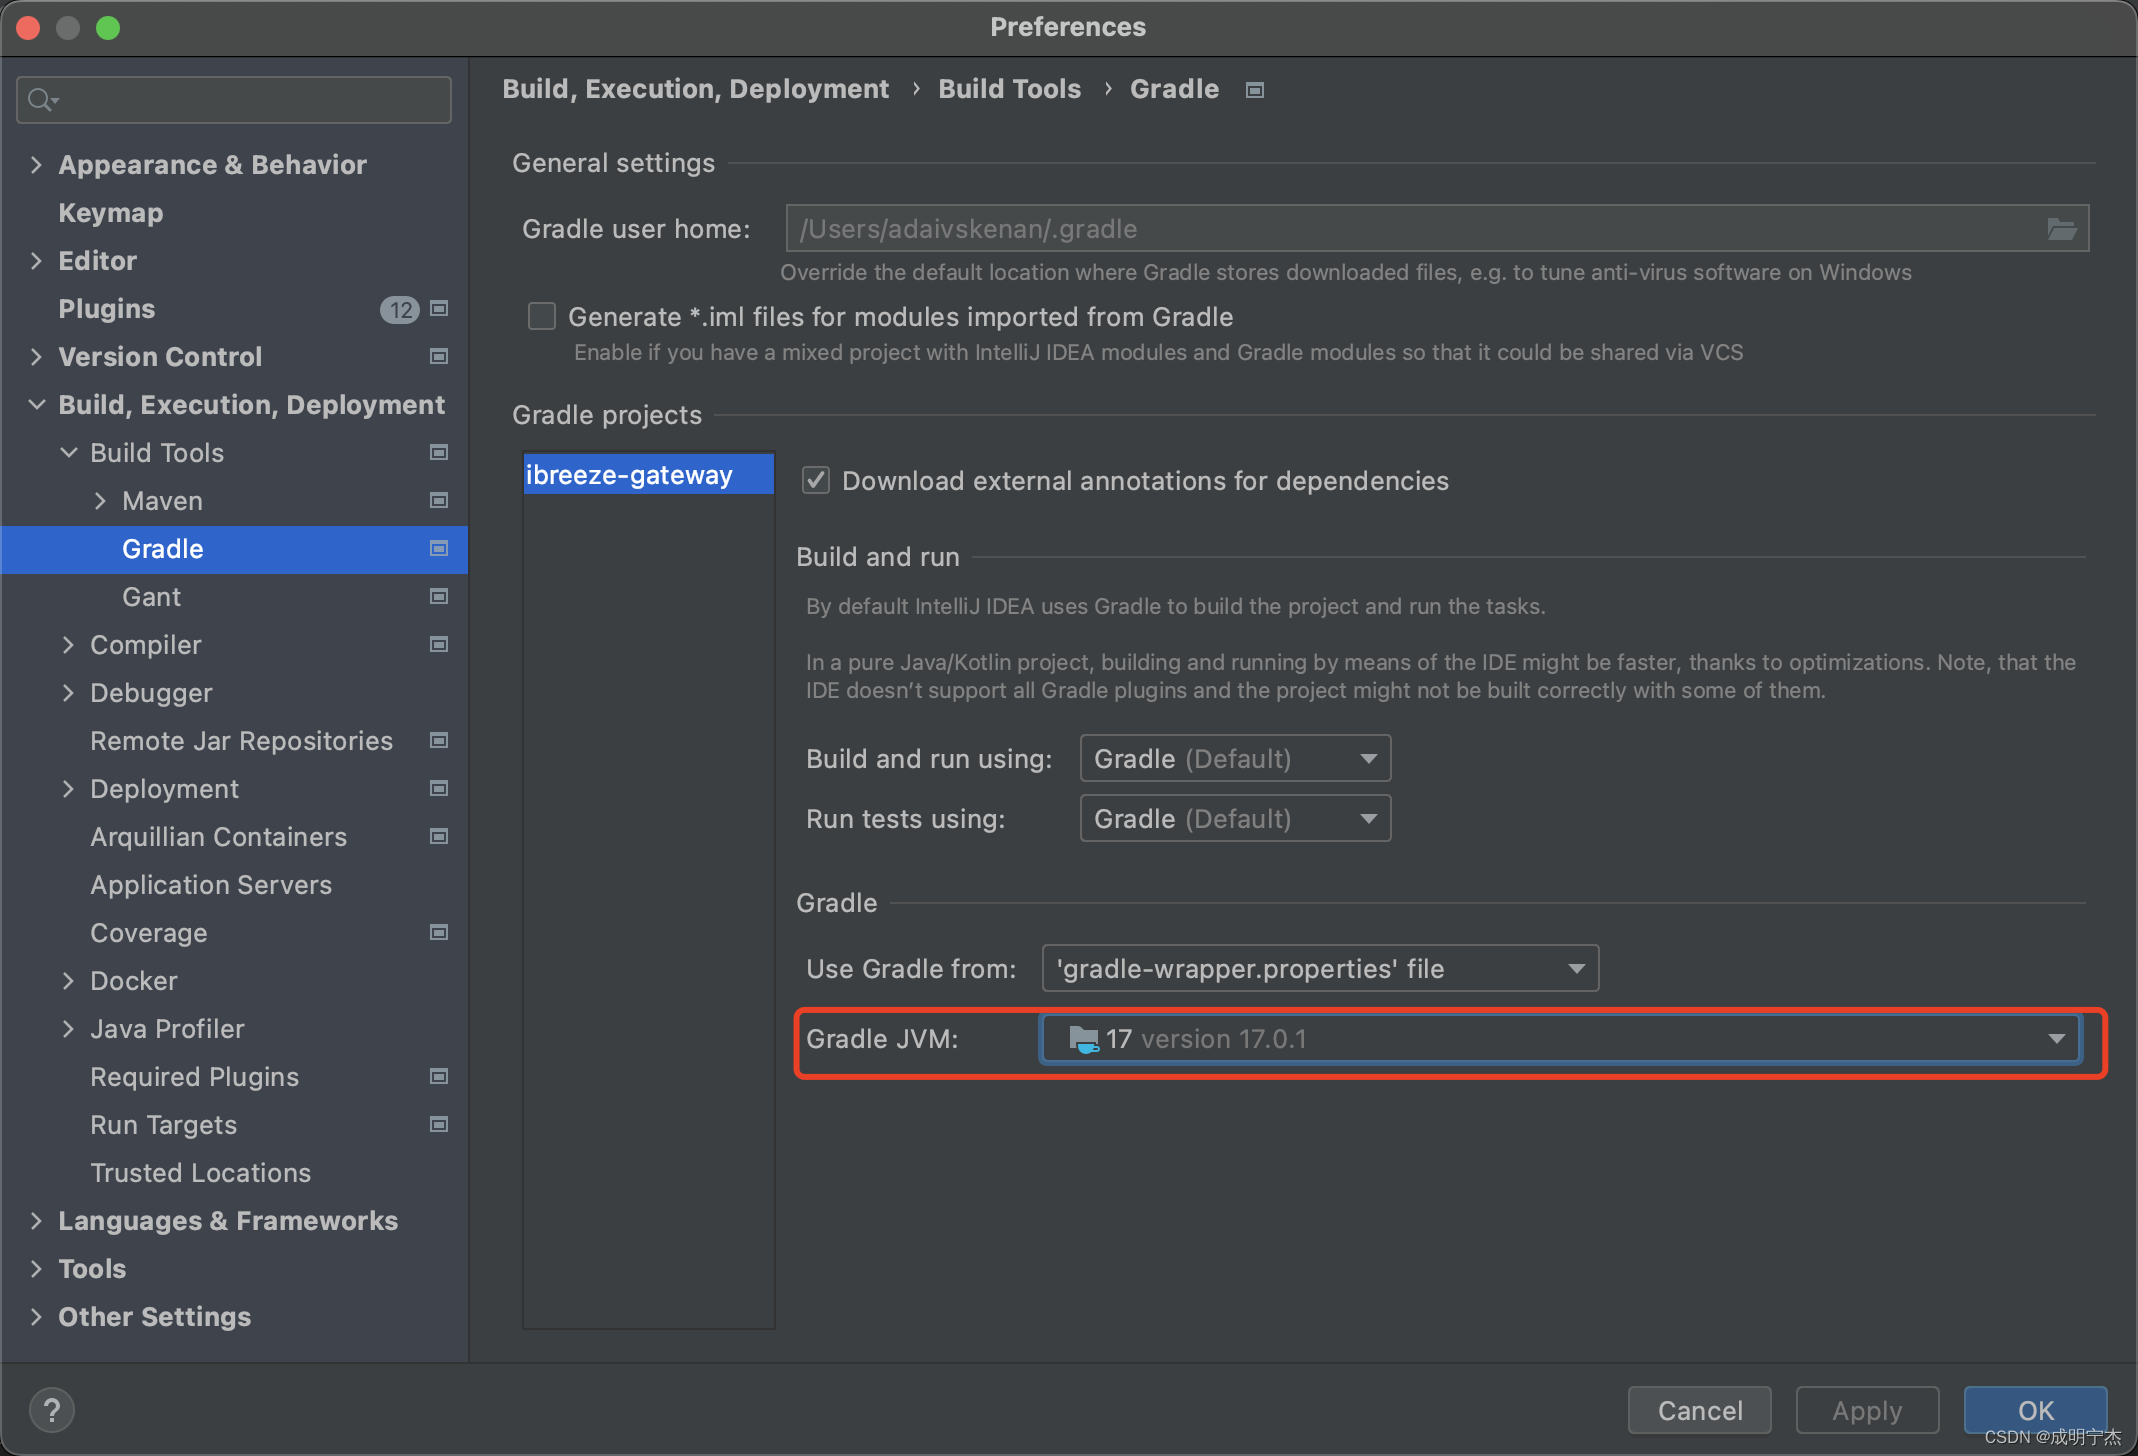Open the Gradle JVM version dropdown
Viewport: 2138px width, 1456px height.
pyautogui.click(x=2057, y=1038)
